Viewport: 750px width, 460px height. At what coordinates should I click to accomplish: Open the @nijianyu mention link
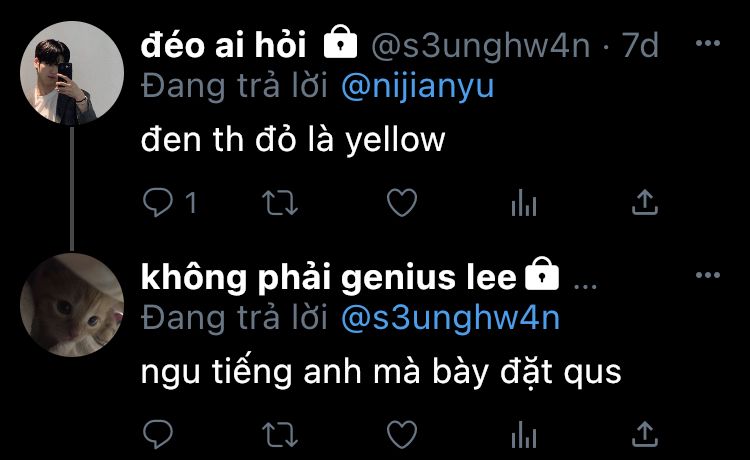click(418, 88)
